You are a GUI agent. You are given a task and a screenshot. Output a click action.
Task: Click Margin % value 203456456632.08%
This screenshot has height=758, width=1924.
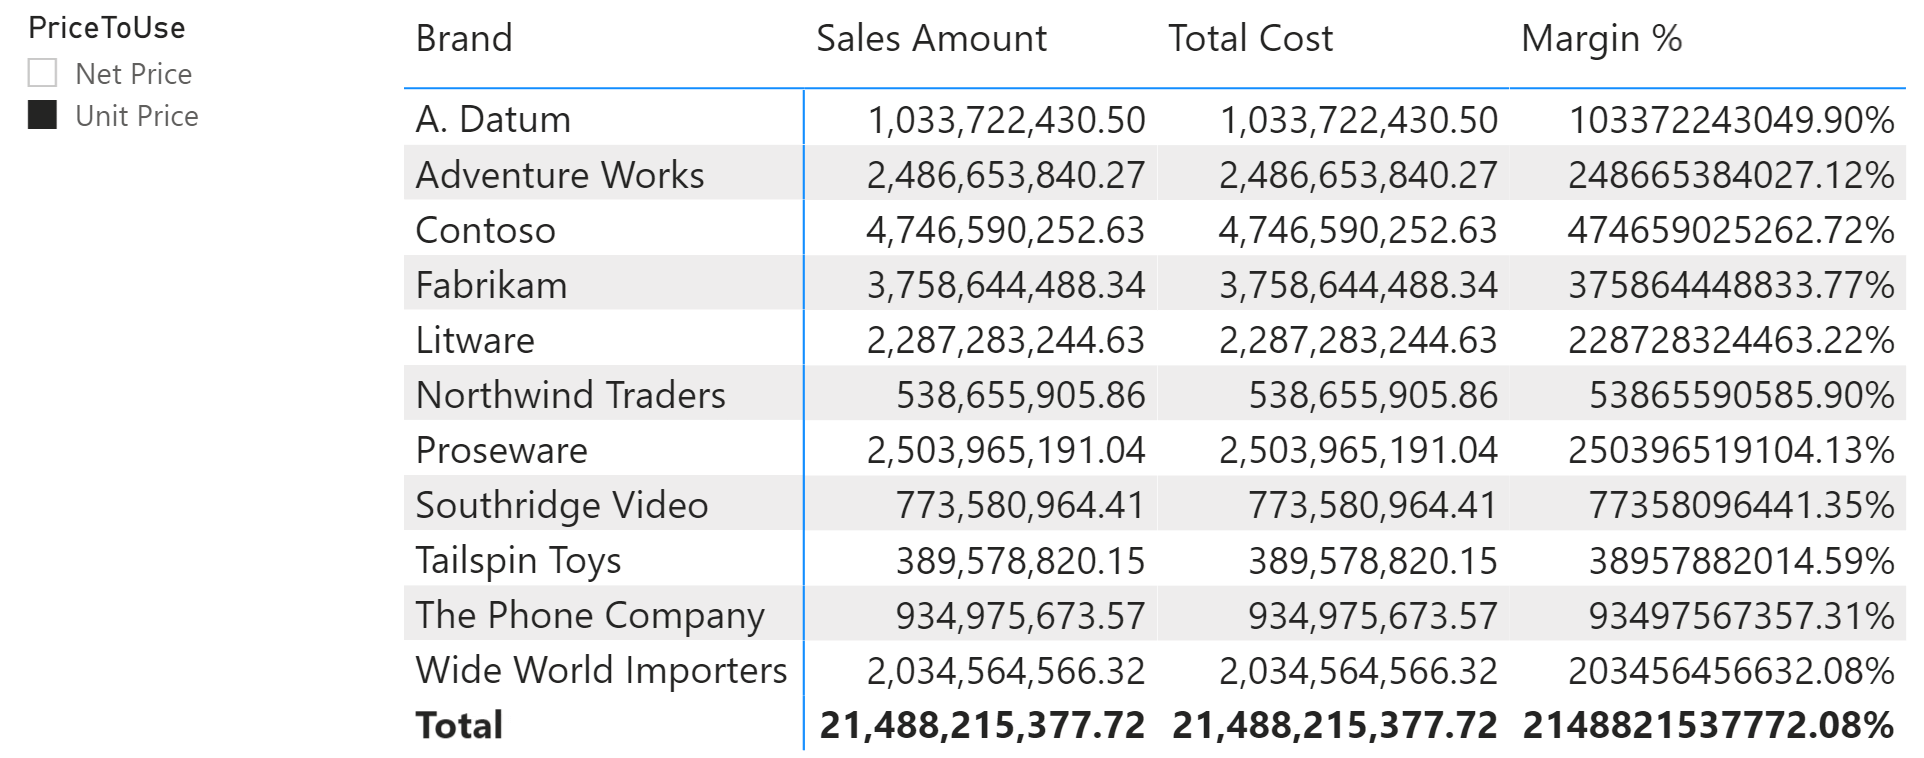coord(1731,670)
